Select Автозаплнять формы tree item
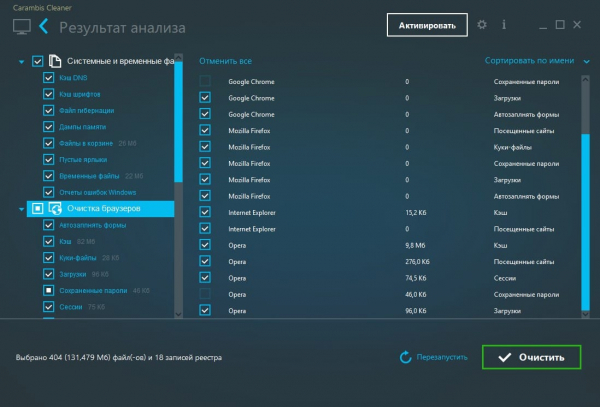The width and height of the screenshot is (600, 407). (x=93, y=225)
